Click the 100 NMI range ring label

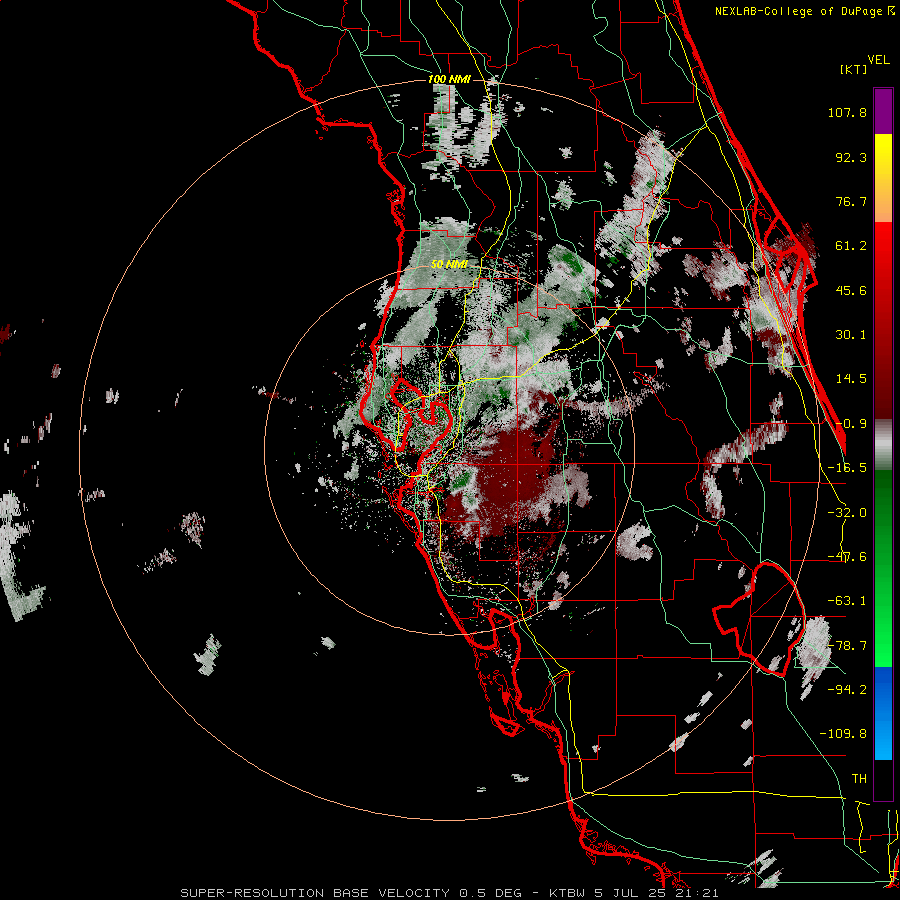tap(449, 79)
